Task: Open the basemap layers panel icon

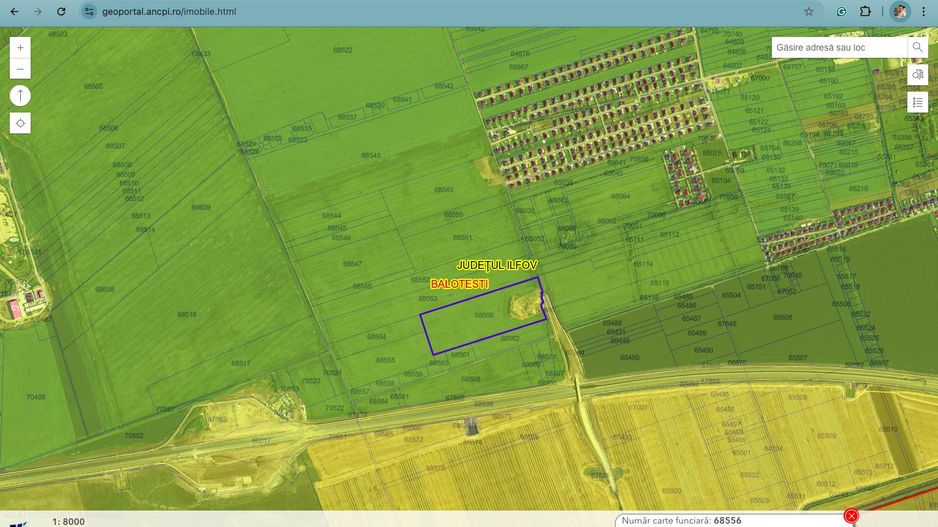Action: point(917,75)
